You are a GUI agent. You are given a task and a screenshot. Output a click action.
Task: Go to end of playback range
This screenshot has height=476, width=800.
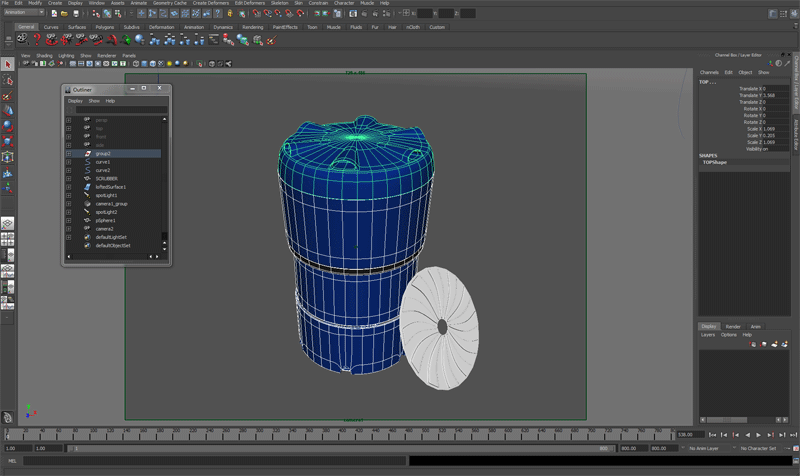793,435
